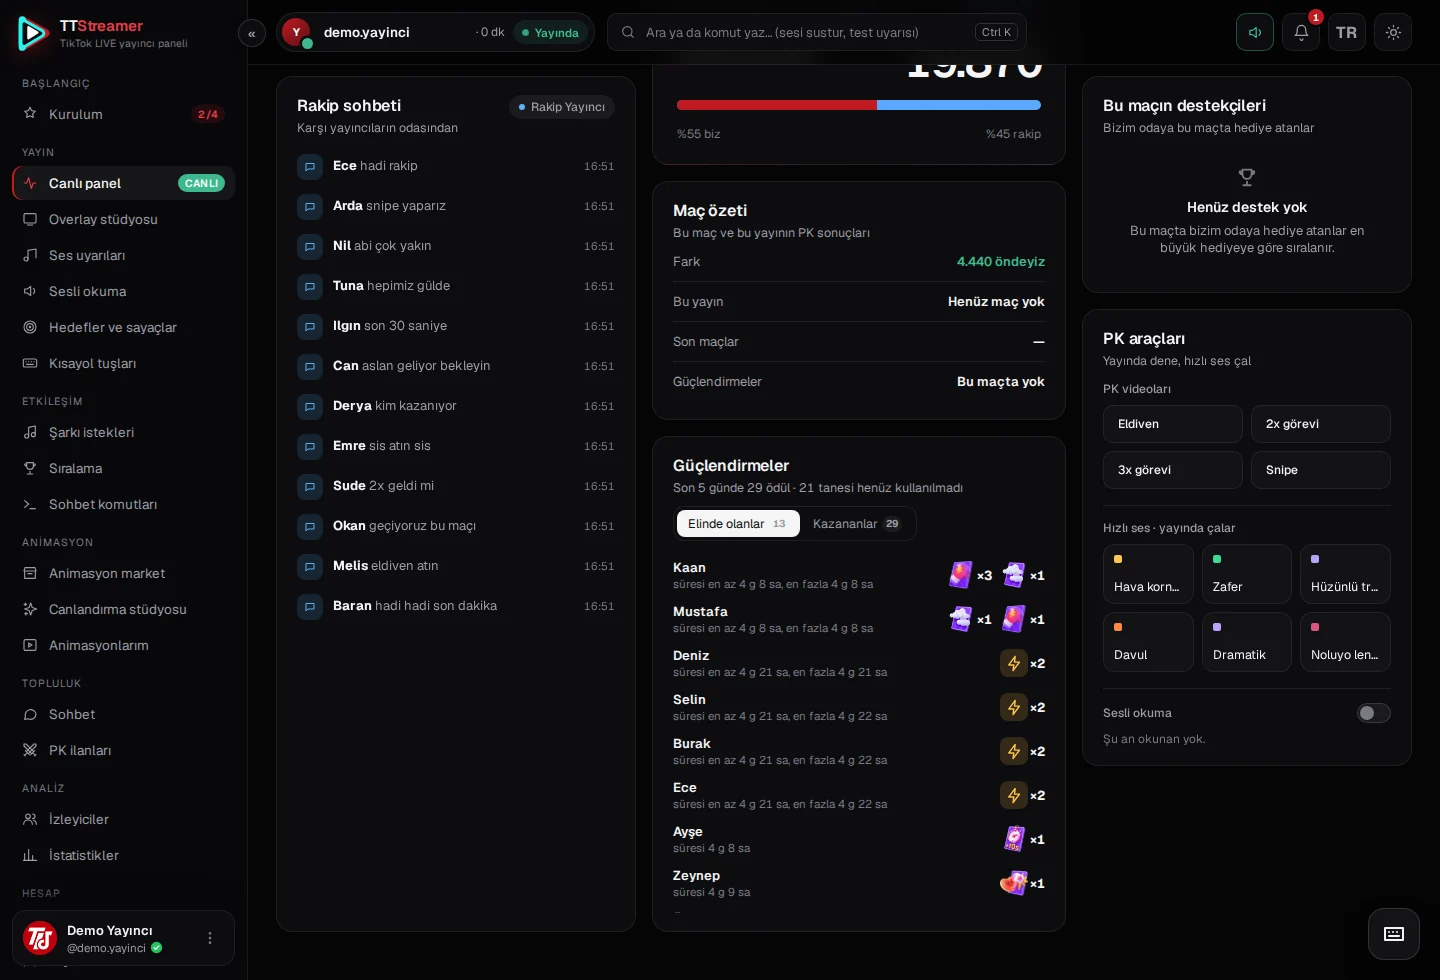The image size is (1440, 980).
Task: Click Kaan's first purple card power-up icon
Action: pyautogui.click(x=961, y=575)
